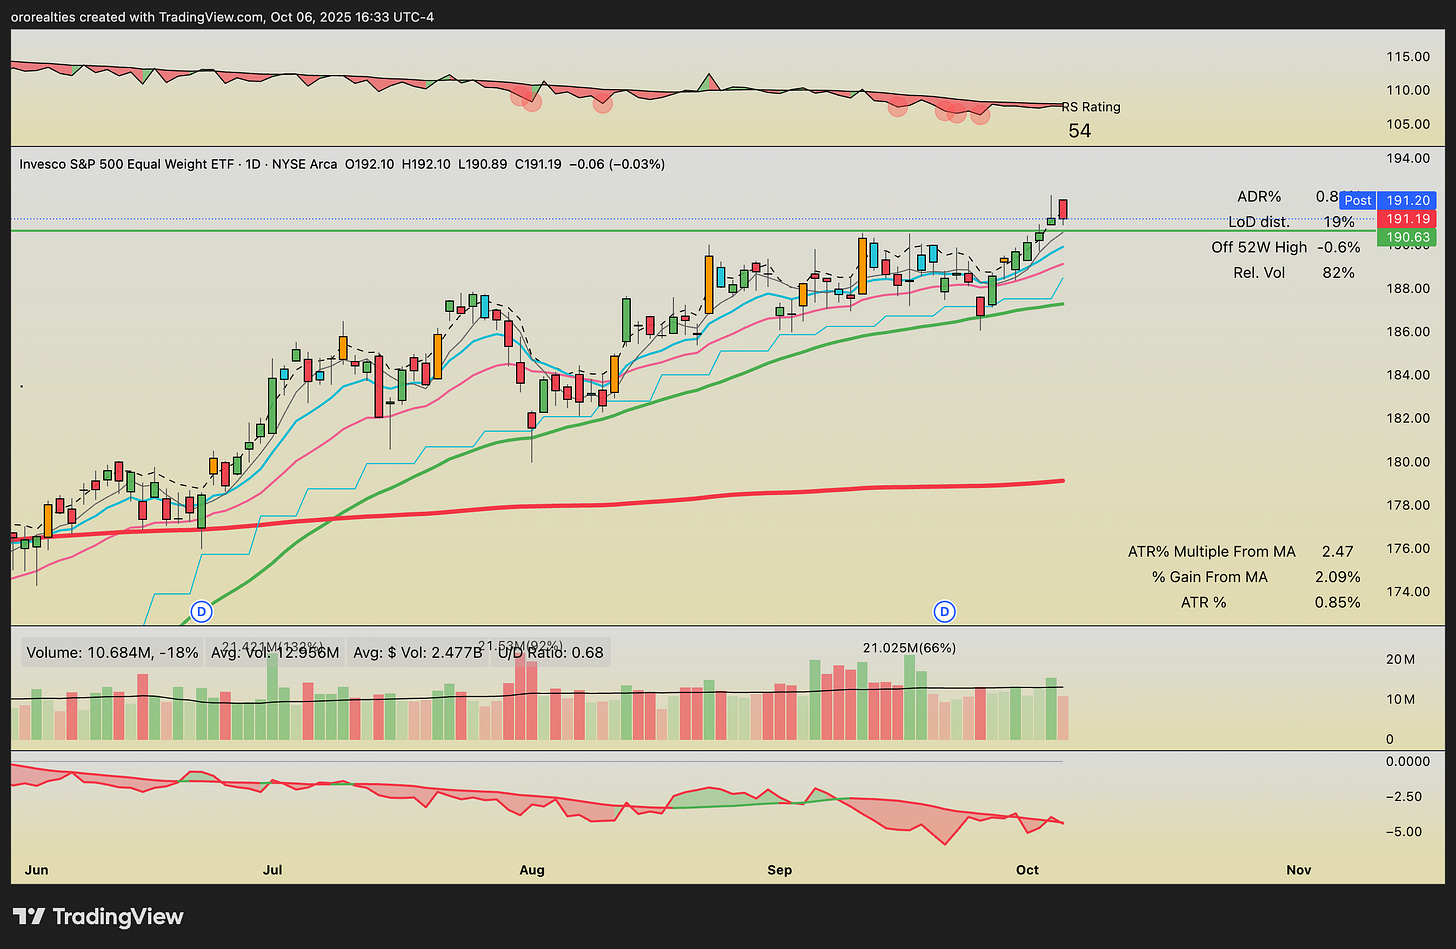Image resolution: width=1456 pixels, height=949 pixels.
Task: Click the 105.00 label on RS axis
Action: click(1406, 124)
